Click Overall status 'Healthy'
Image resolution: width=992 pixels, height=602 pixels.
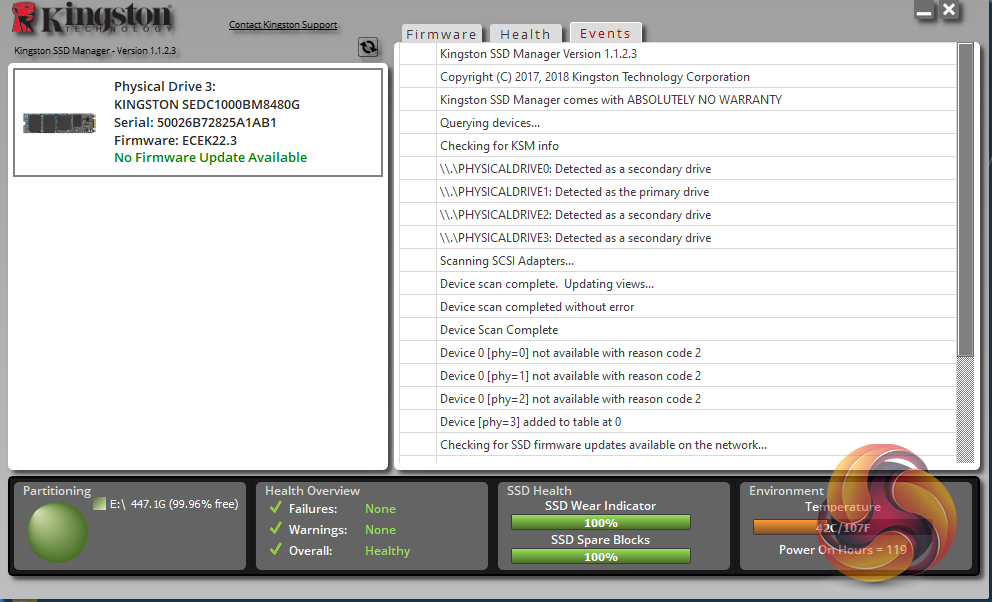coord(387,551)
